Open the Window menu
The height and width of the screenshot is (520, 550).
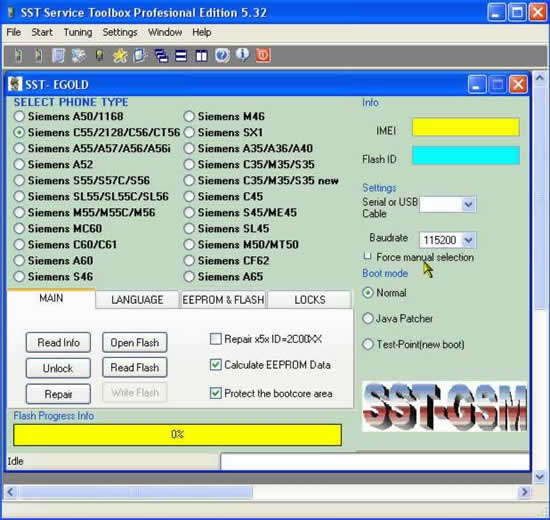165,32
